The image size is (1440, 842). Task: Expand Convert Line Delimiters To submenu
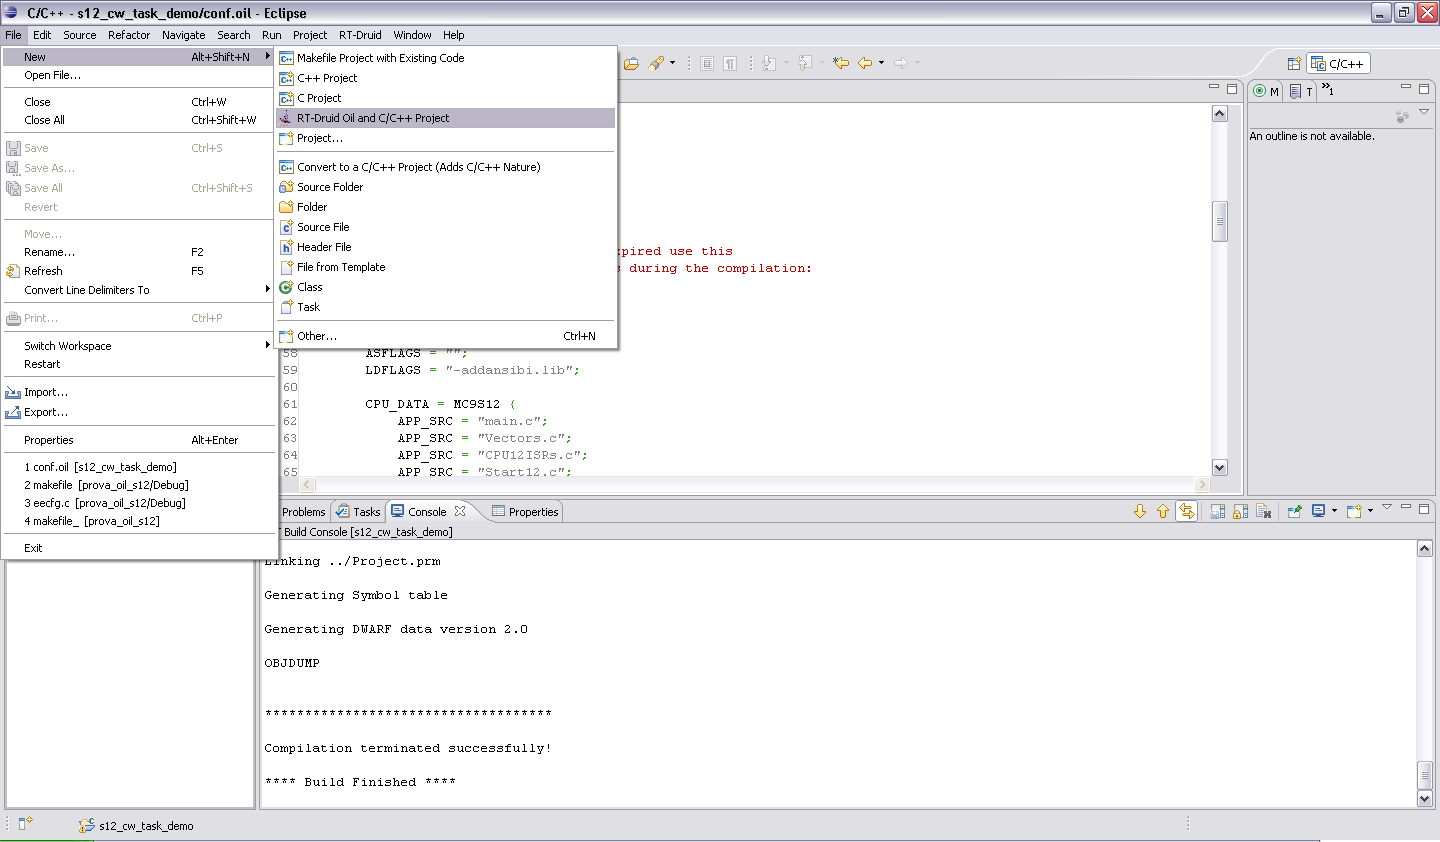139,290
